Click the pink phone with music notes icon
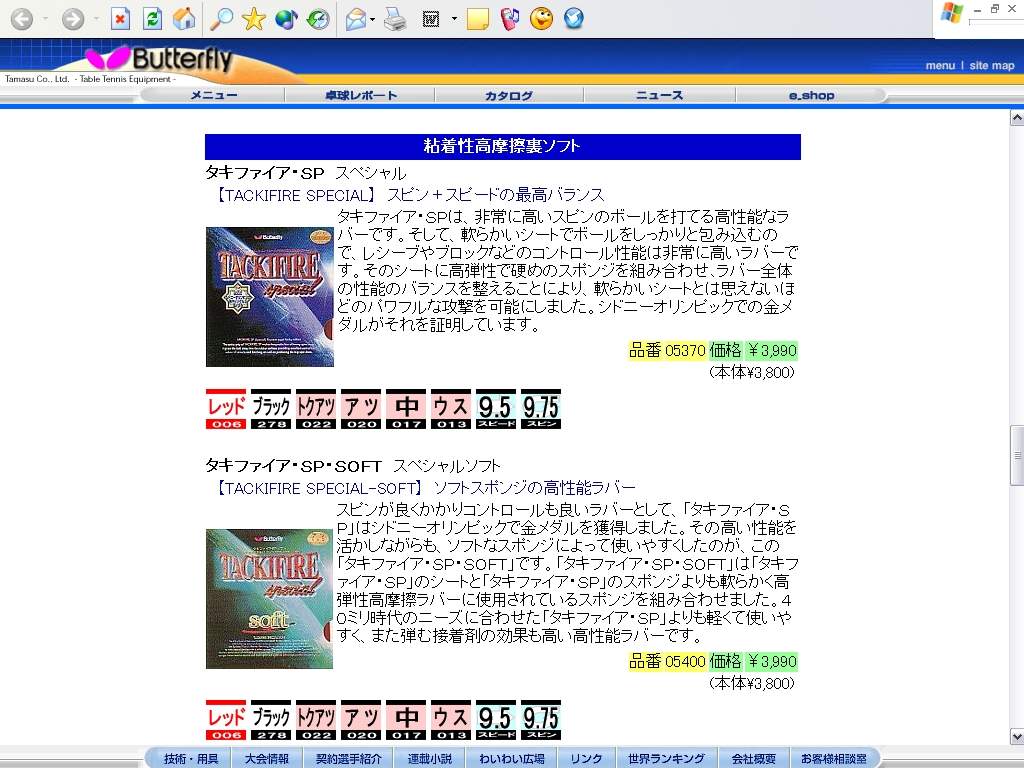Image resolution: width=1024 pixels, height=768 pixels. 509,19
